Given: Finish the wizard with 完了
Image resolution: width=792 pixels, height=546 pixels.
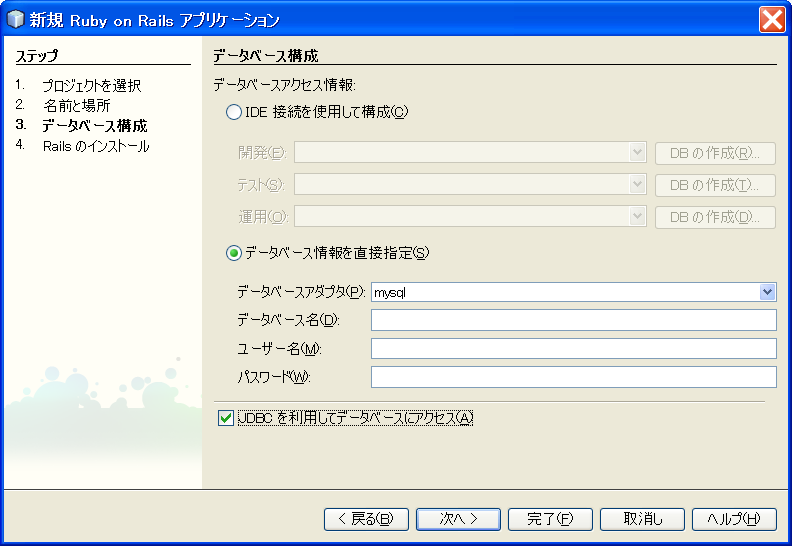Looking at the screenshot, I should (550, 519).
